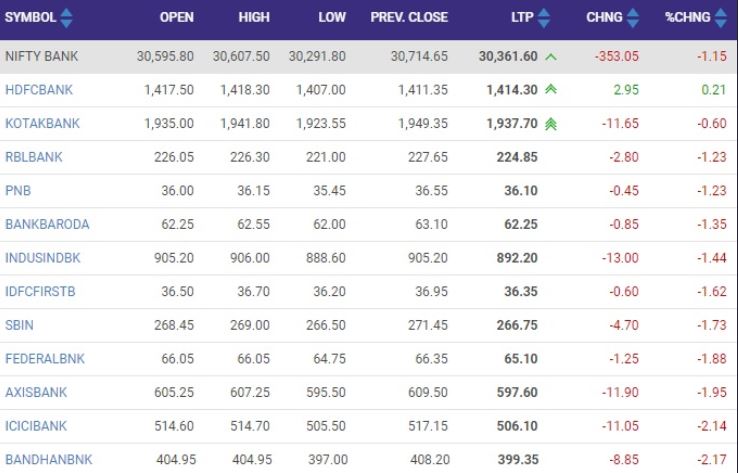The height and width of the screenshot is (473, 738).
Task: Sort table by SYMBOL column arrows
Action: (66, 18)
